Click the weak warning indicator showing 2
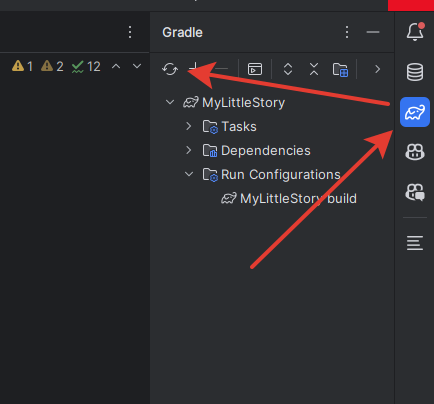Screen dimensions: 434x404 click(x=52, y=66)
